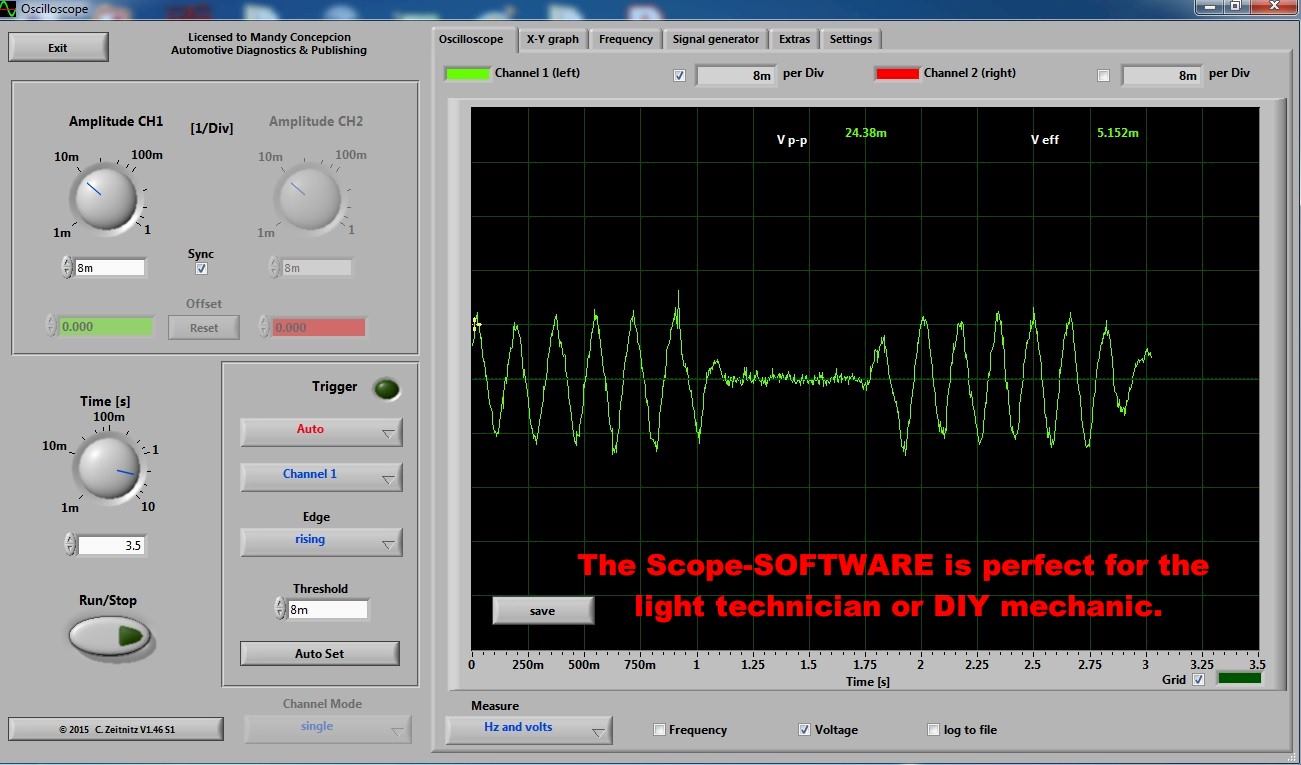
Task: Click the V eff value 5.152m
Action: [1117, 133]
